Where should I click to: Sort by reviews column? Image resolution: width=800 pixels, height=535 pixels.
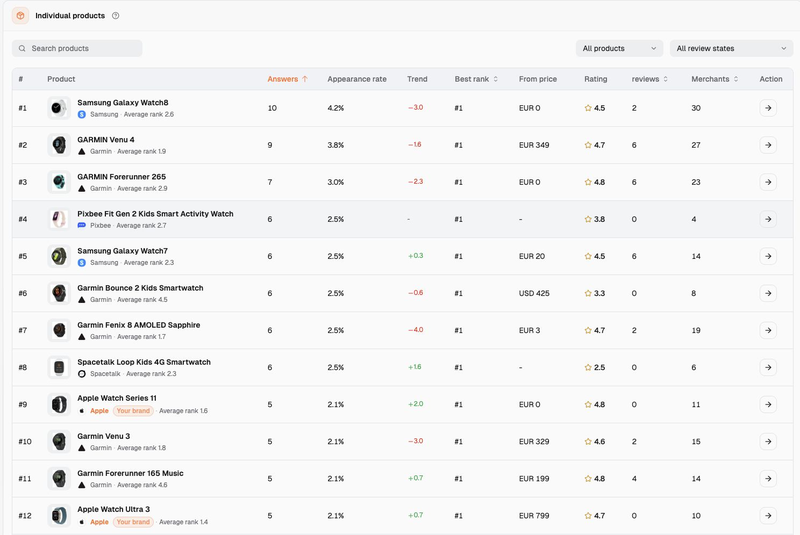click(649, 79)
